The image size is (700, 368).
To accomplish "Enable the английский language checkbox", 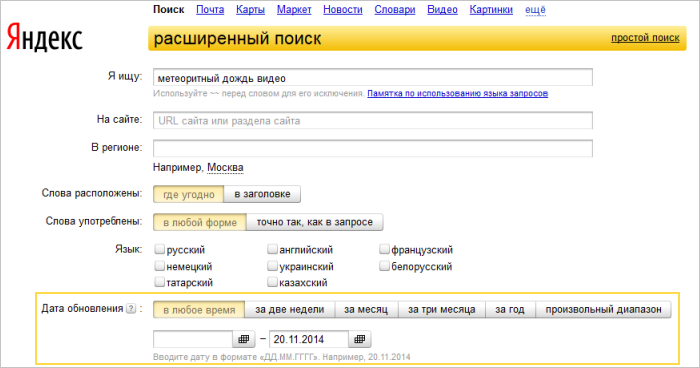I will (272, 249).
